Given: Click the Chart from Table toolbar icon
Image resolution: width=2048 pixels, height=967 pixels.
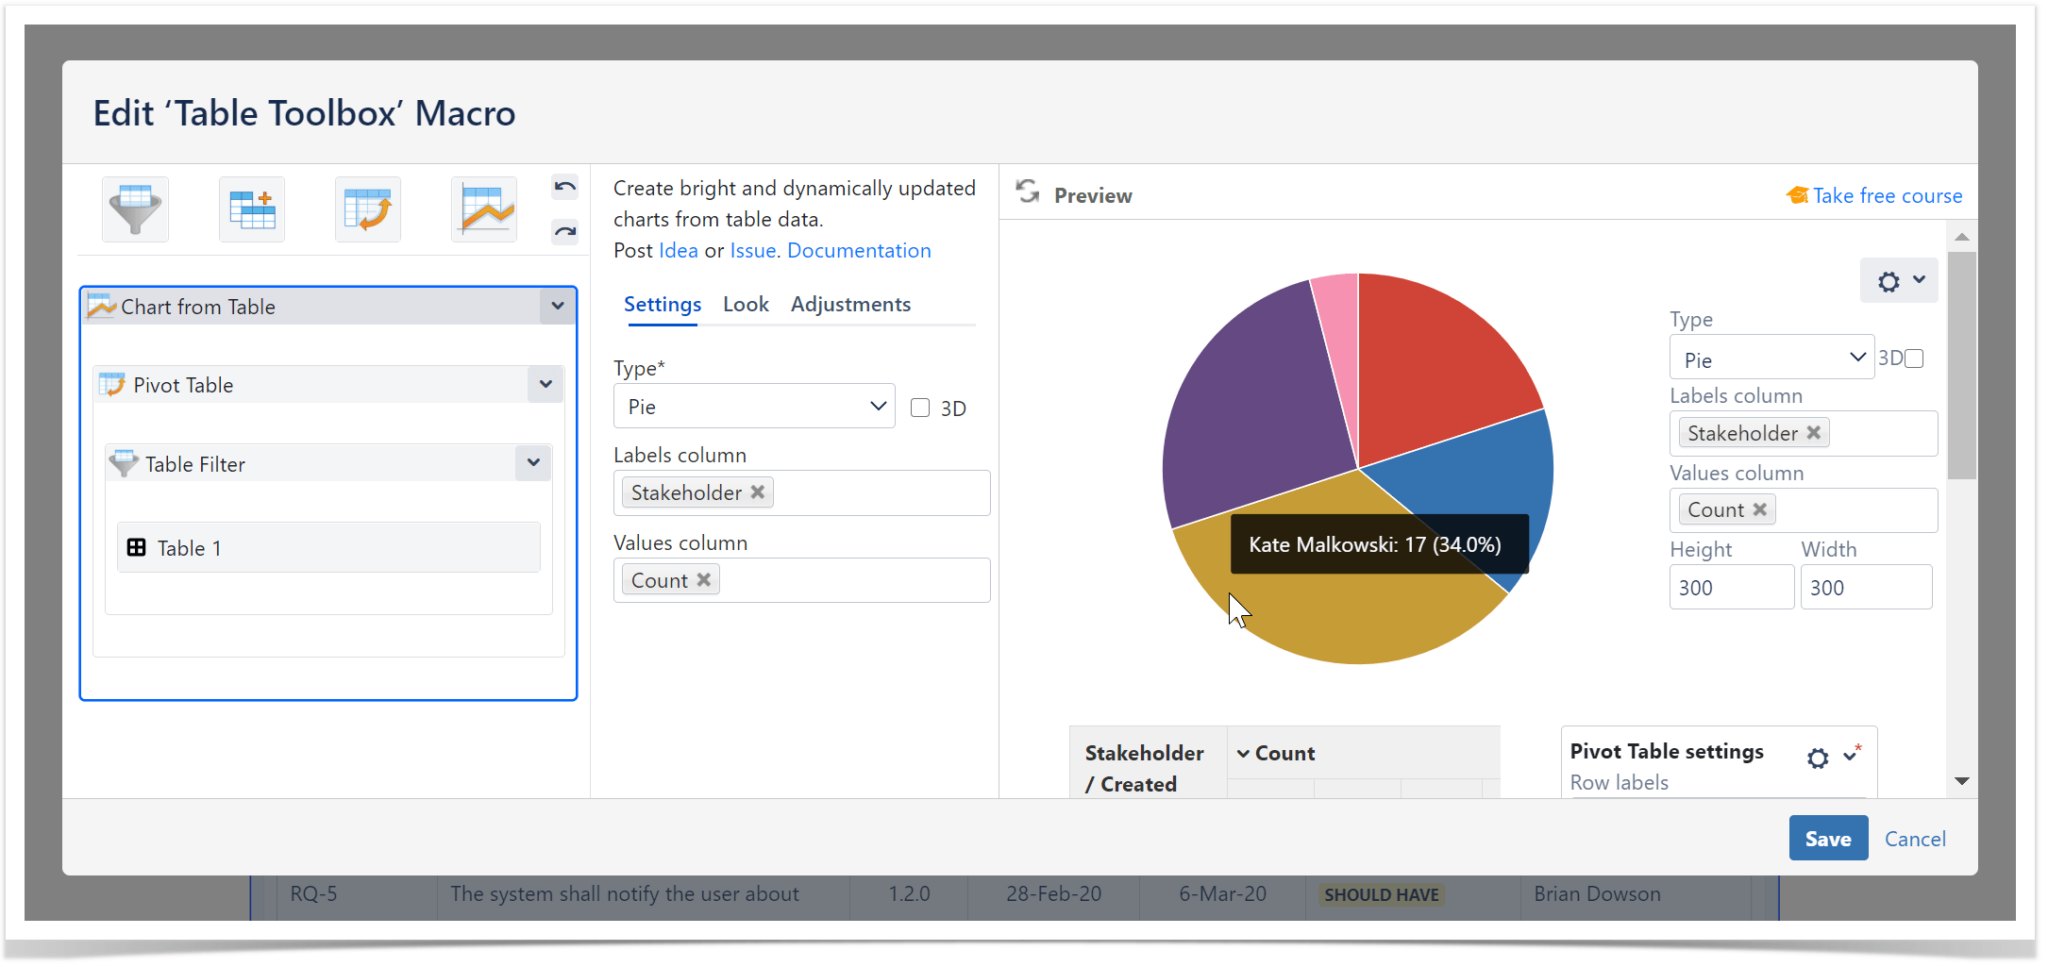Looking at the screenshot, I should 484,209.
